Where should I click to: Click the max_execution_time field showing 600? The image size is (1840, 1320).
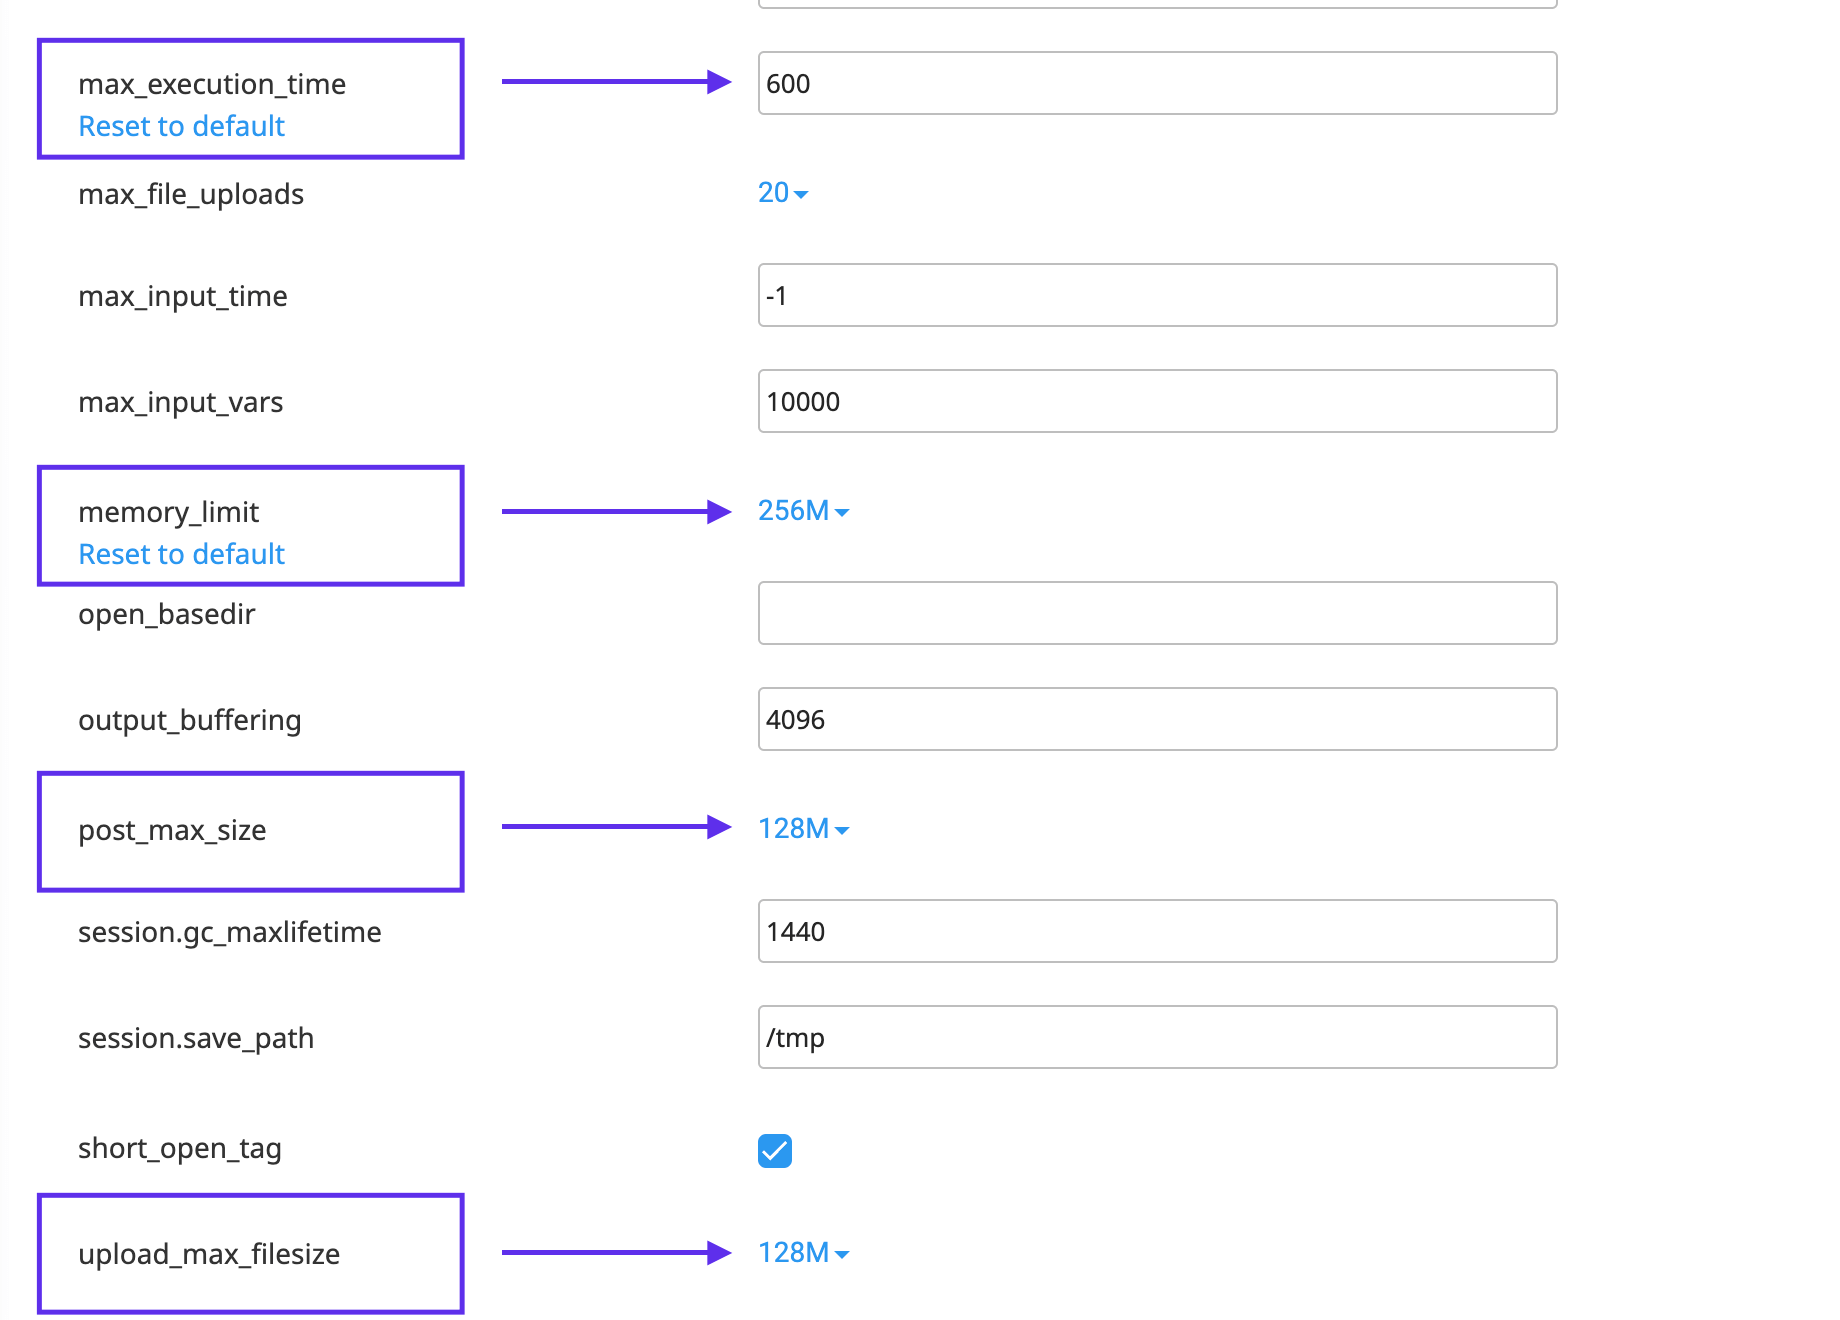(1156, 83)
